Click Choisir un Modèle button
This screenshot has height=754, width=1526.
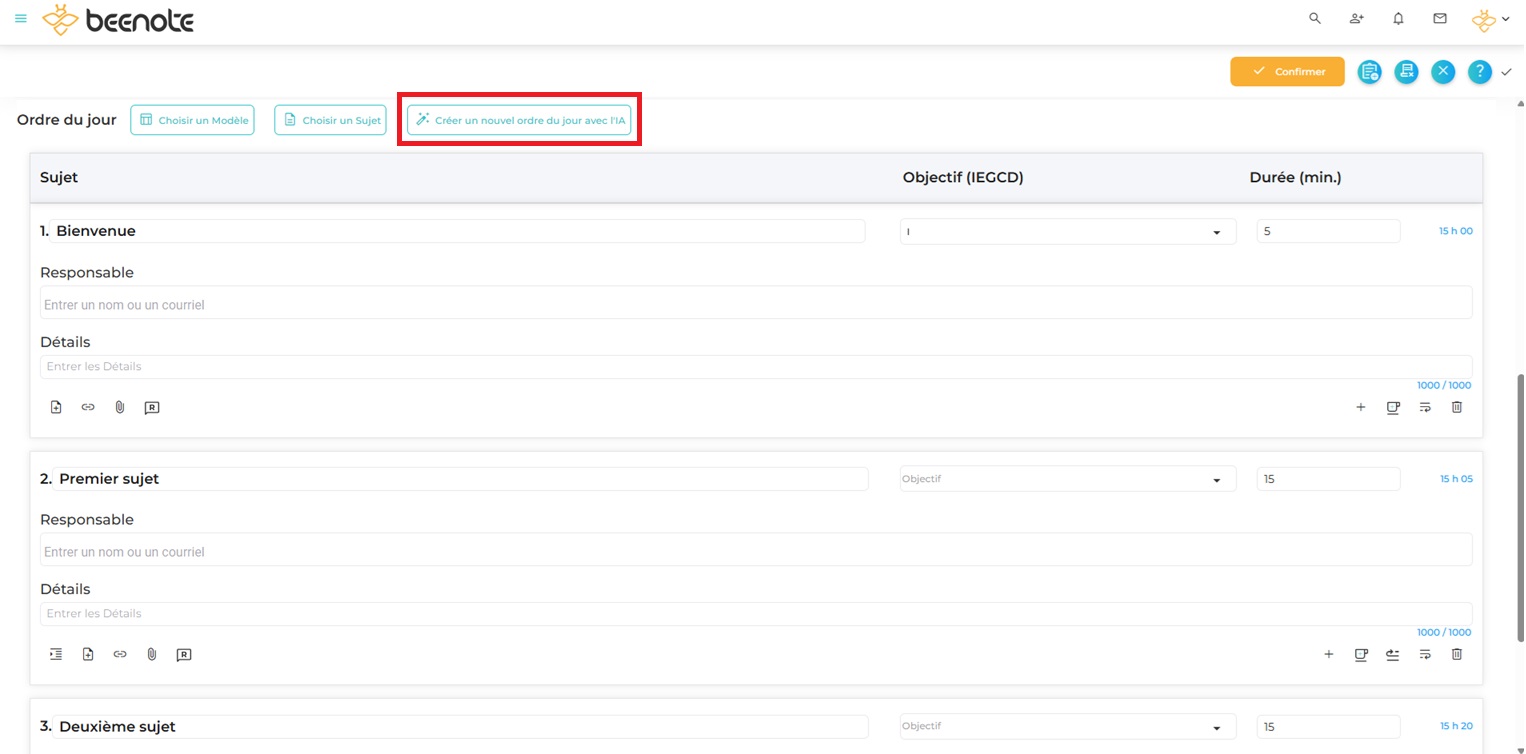(192, 120)
